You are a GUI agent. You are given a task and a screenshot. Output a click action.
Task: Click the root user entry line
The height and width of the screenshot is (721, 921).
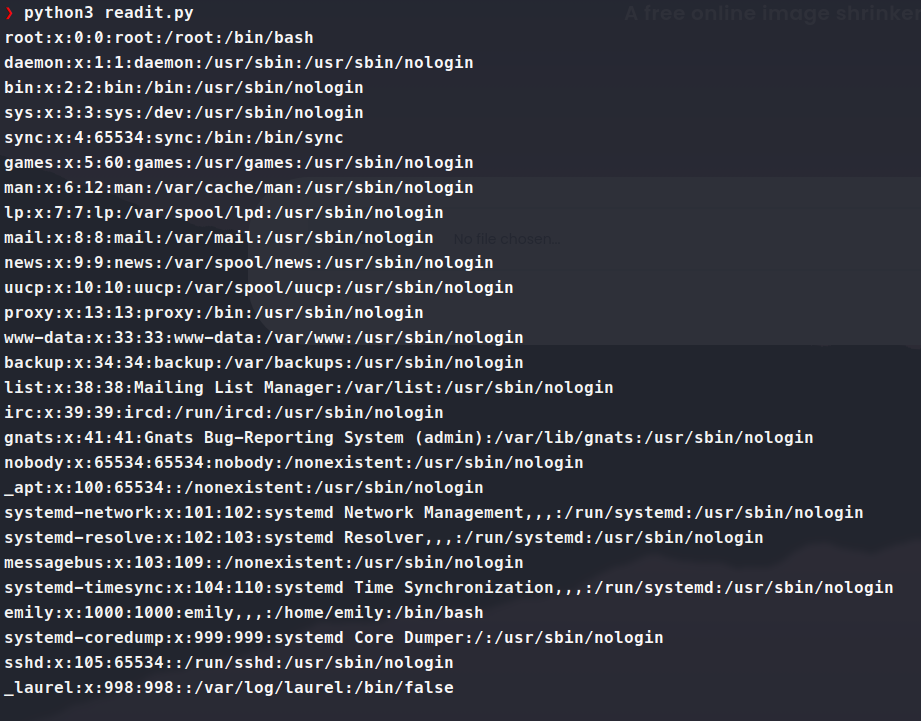click(x=158, y=38)
